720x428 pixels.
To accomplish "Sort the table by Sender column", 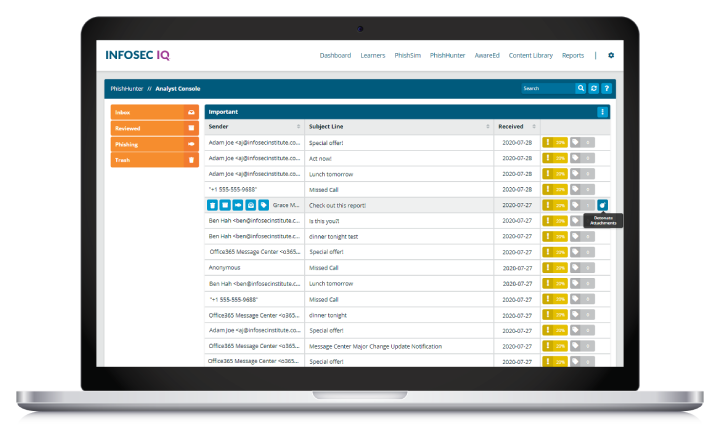I will pyautogui.click(x=298, y=127).
